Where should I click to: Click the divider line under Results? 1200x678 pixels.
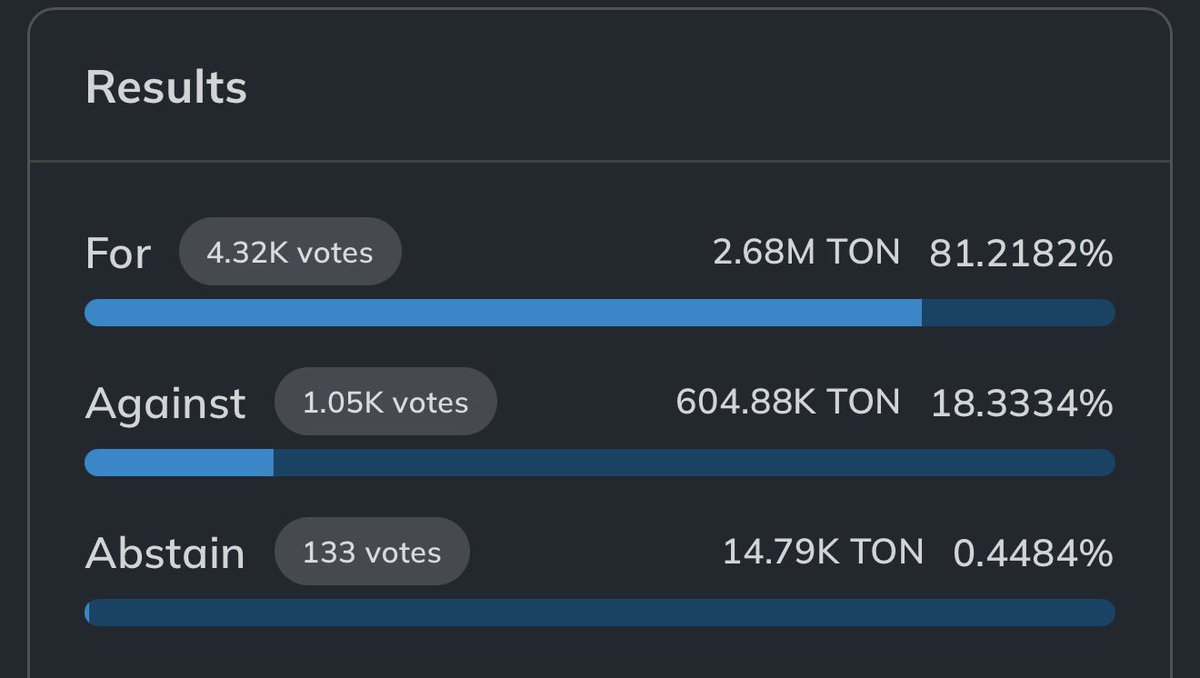600,161
